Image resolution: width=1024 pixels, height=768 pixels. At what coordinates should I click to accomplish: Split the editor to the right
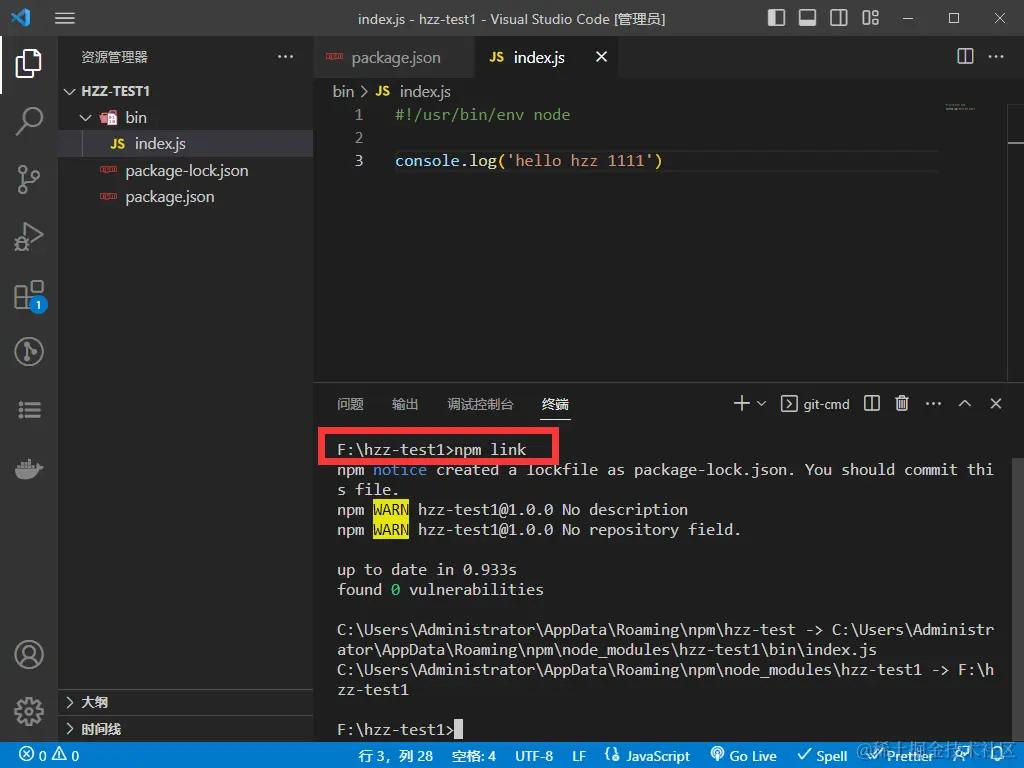point(965,57)
